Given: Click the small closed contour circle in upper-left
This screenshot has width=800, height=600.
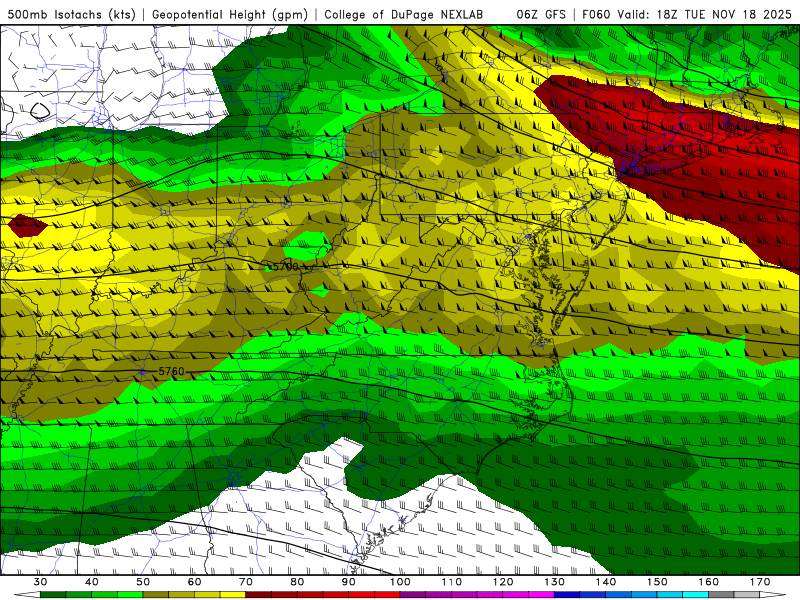Looking at the screenshot, I should 40,110.
